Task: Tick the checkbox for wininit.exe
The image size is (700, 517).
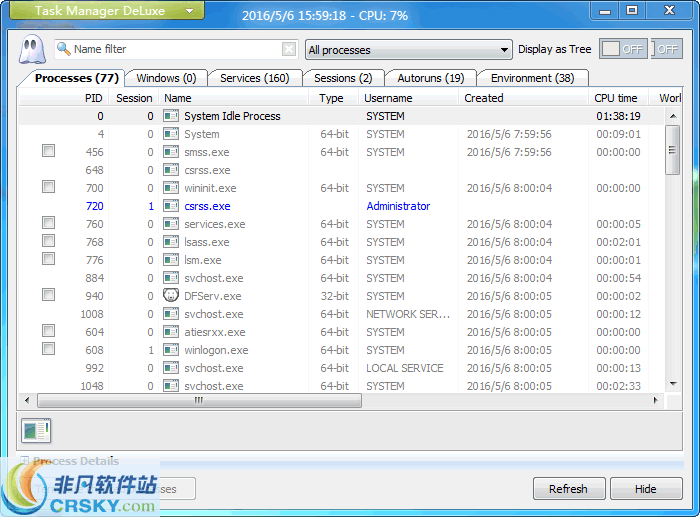Action: tap(48, 186)
